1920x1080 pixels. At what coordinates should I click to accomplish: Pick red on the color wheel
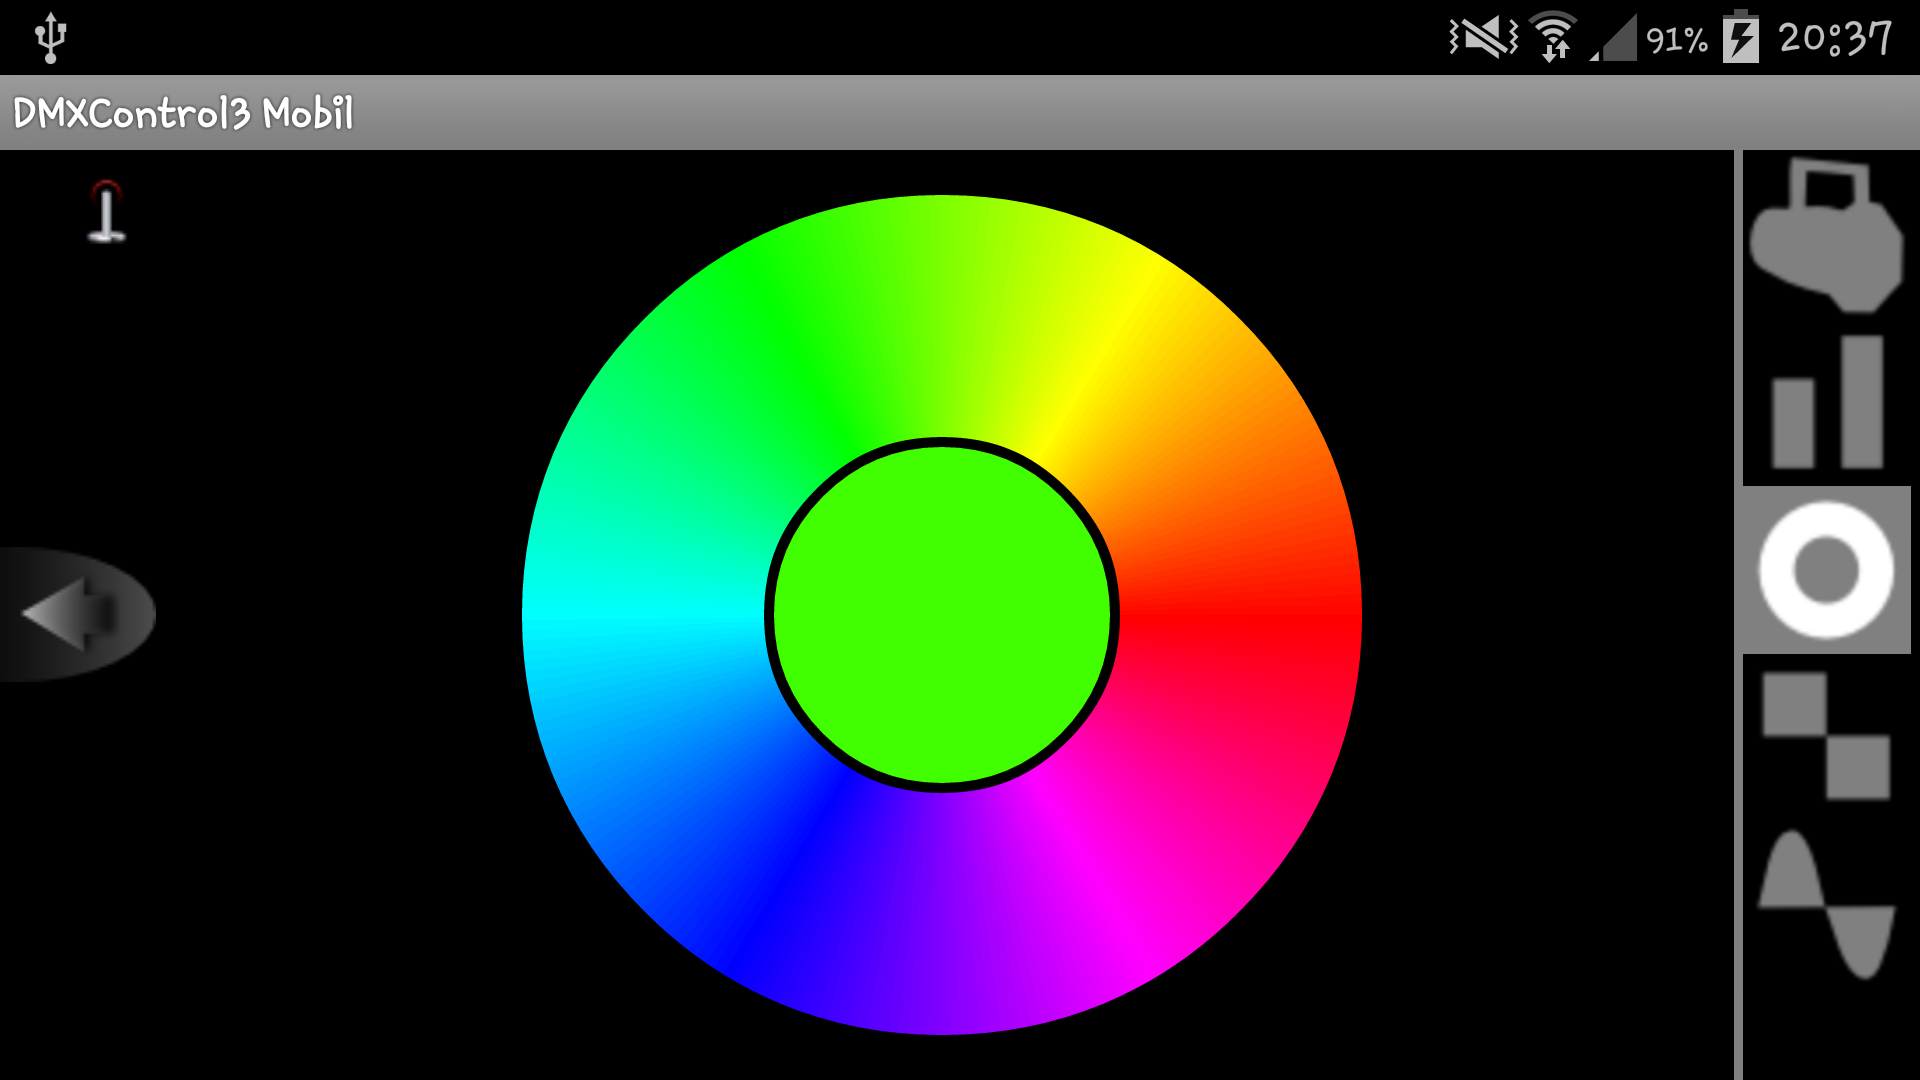click(x=1240, y=614)
